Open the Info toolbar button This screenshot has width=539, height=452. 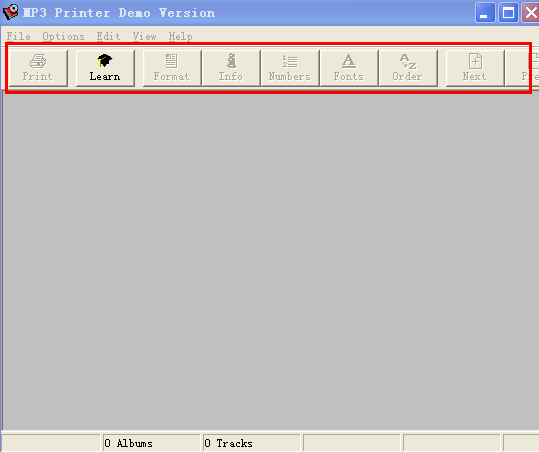tap(231, 68)
